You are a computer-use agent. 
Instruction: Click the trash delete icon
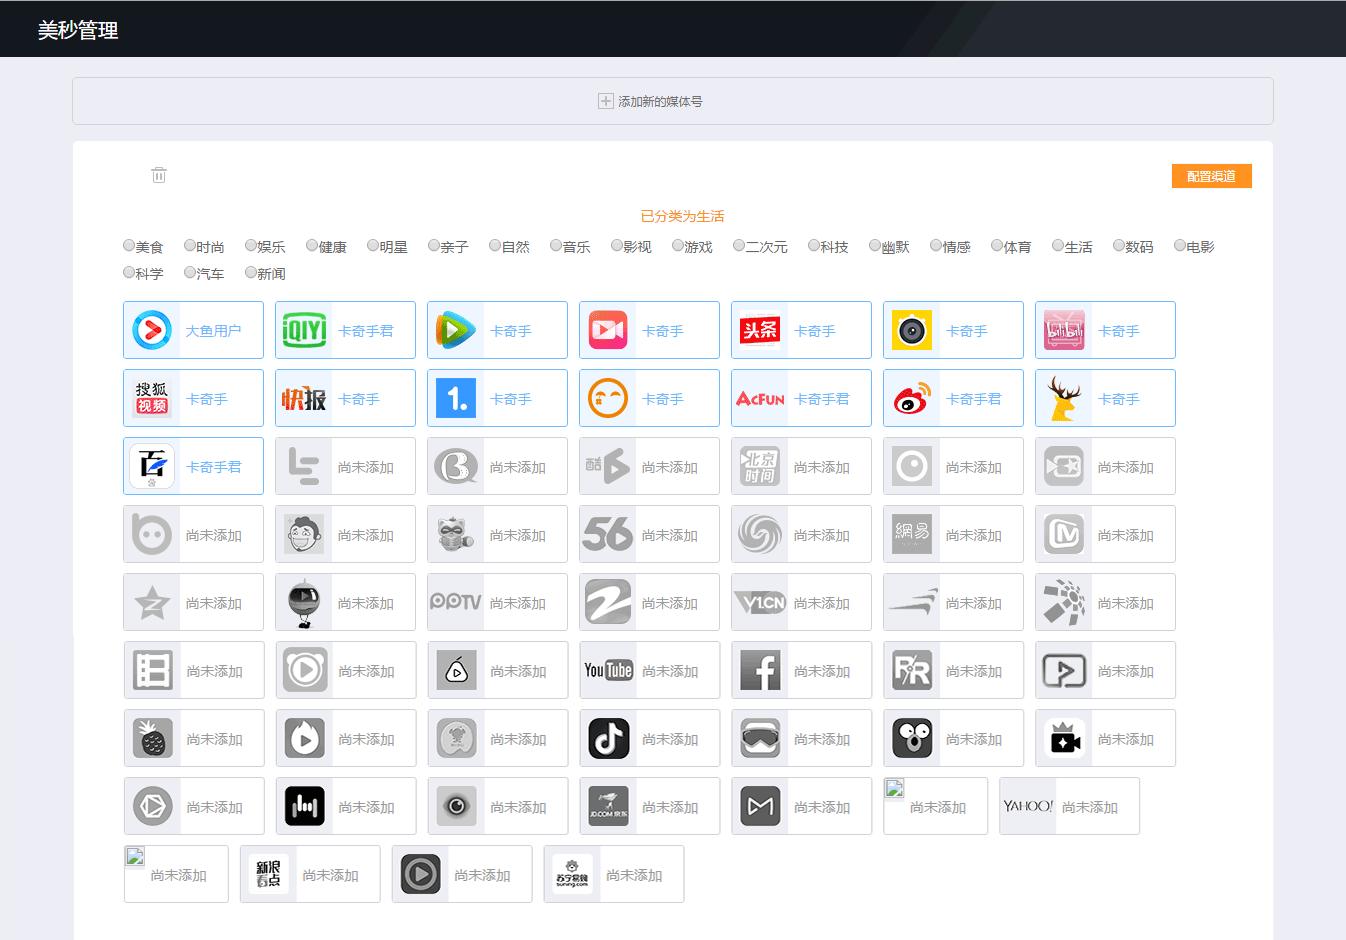pyautogui.click(x=158, y=175)
